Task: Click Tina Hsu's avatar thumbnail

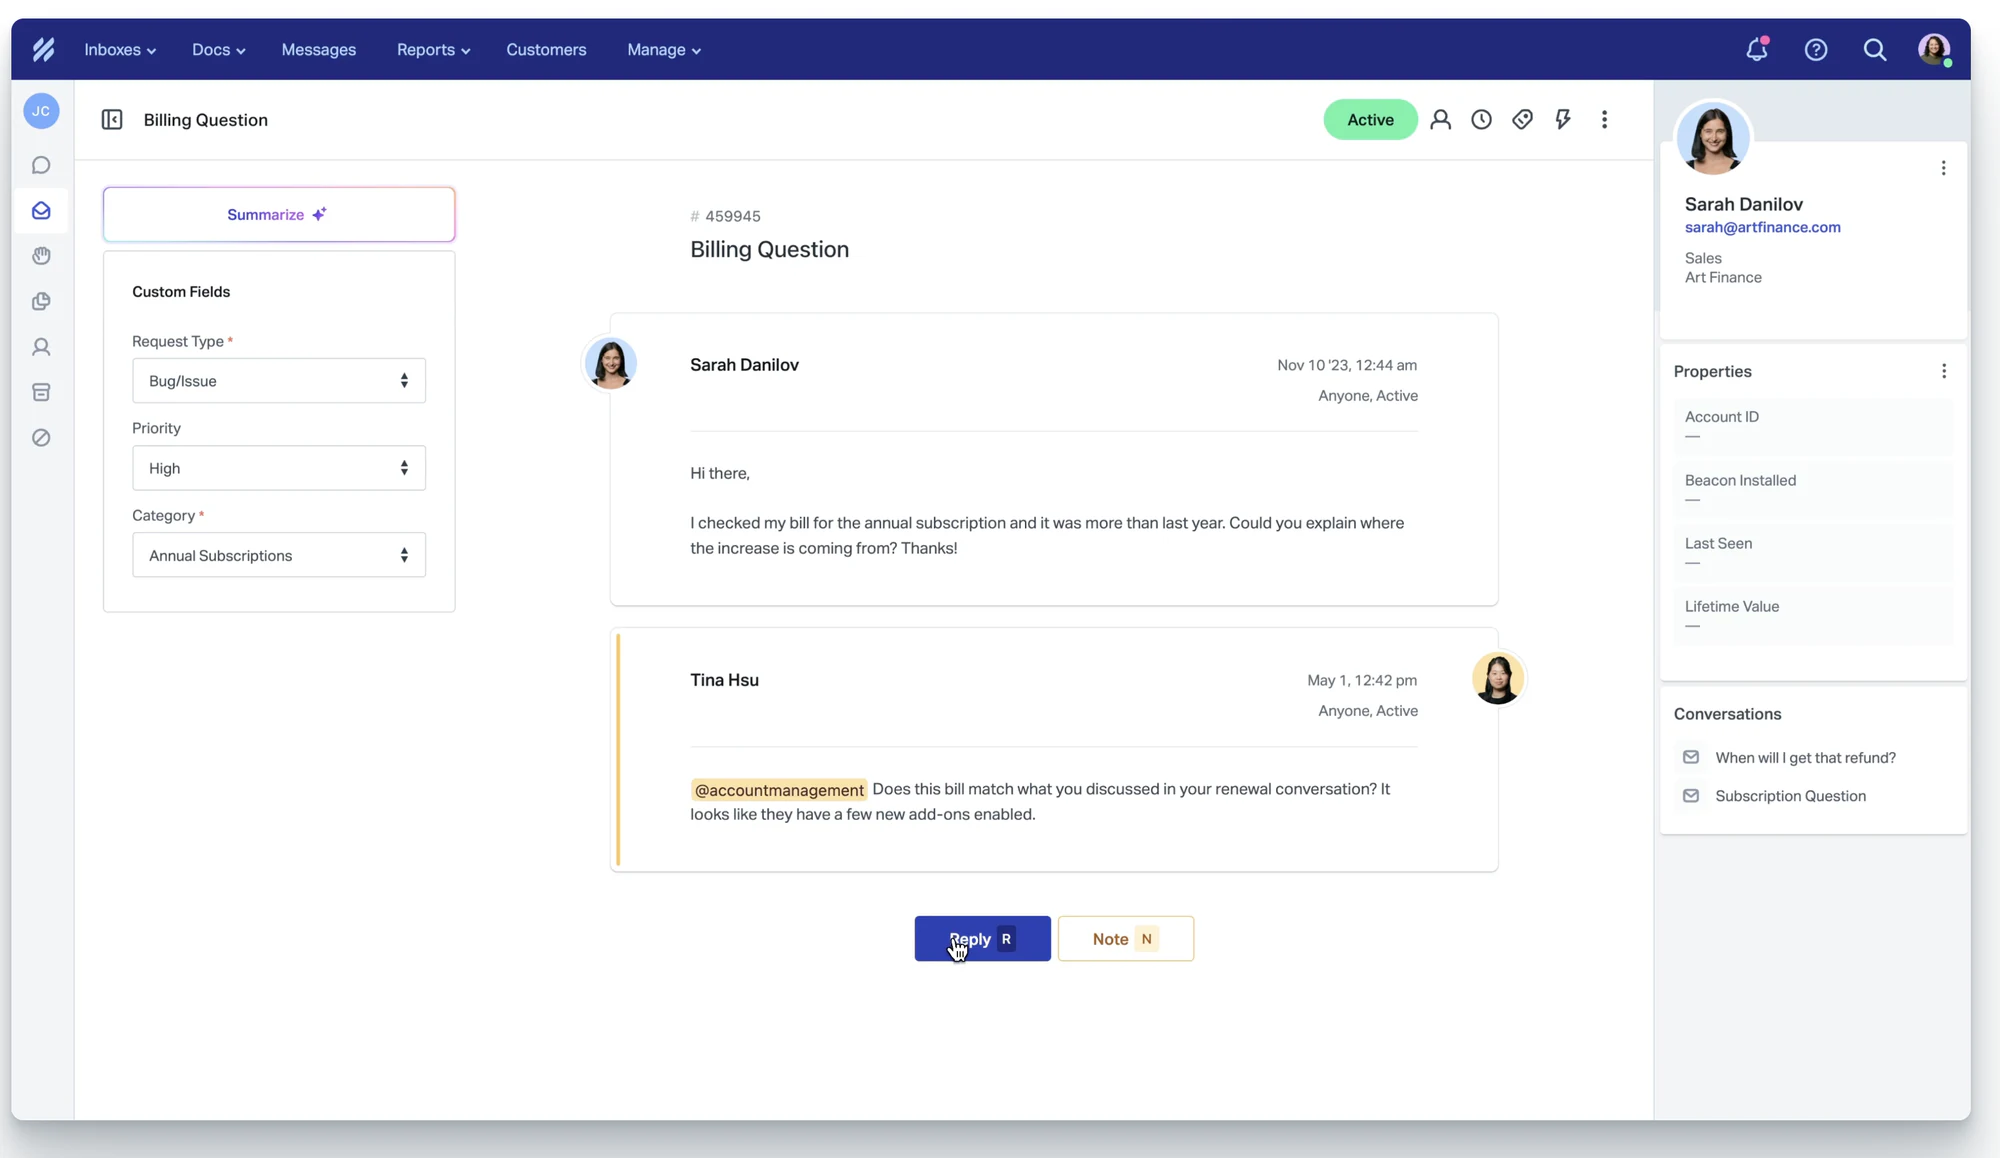Action: pyautogui.click(x=1498, y=679)
